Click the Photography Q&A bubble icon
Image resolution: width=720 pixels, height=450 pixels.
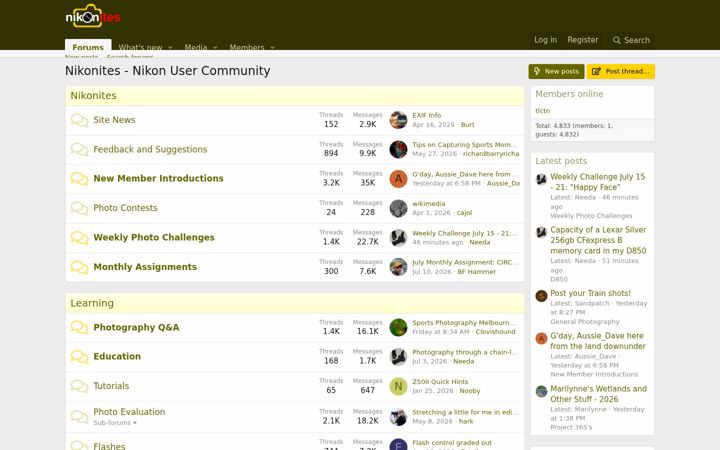click(x=79, y=327)
